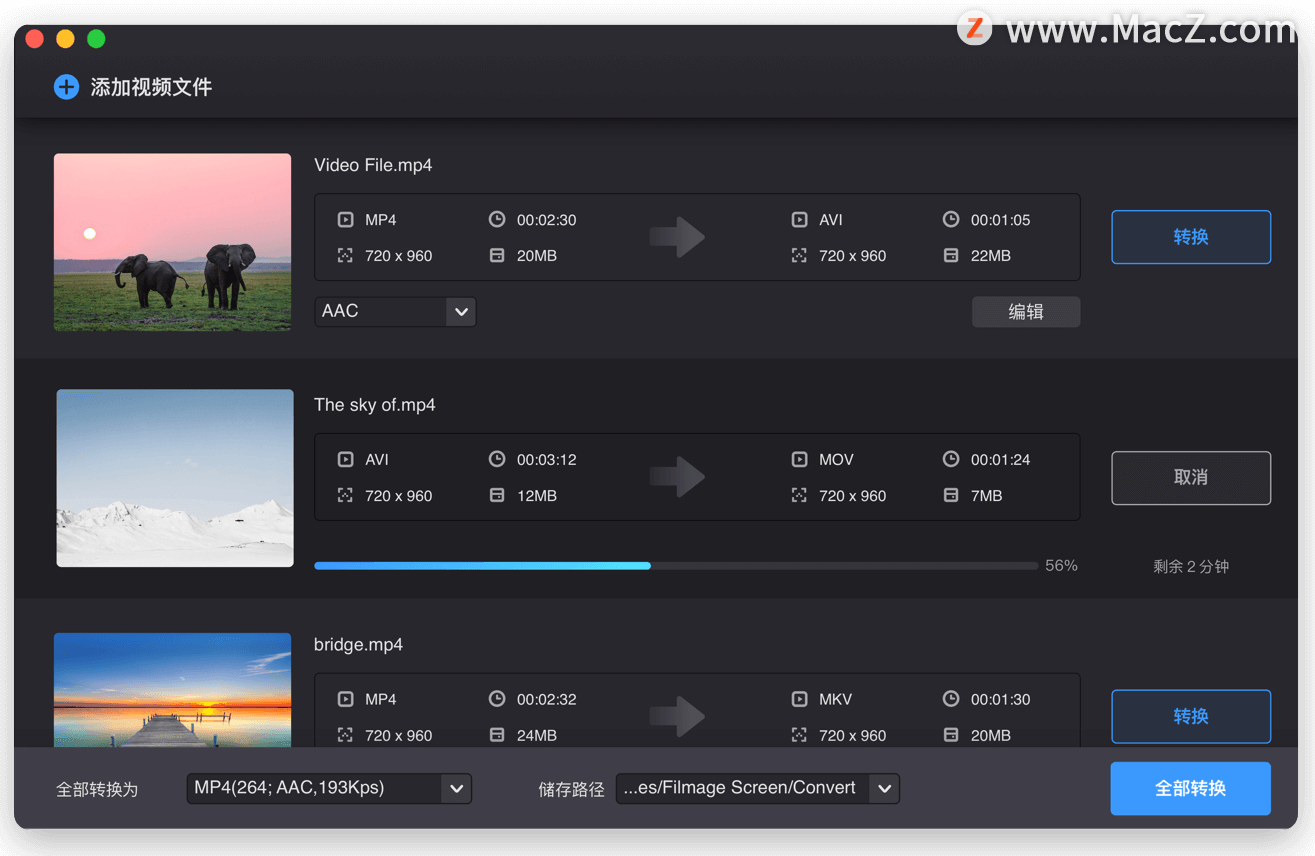Click the 剩余 2 分钟 remaining time text

(1191, 566)
